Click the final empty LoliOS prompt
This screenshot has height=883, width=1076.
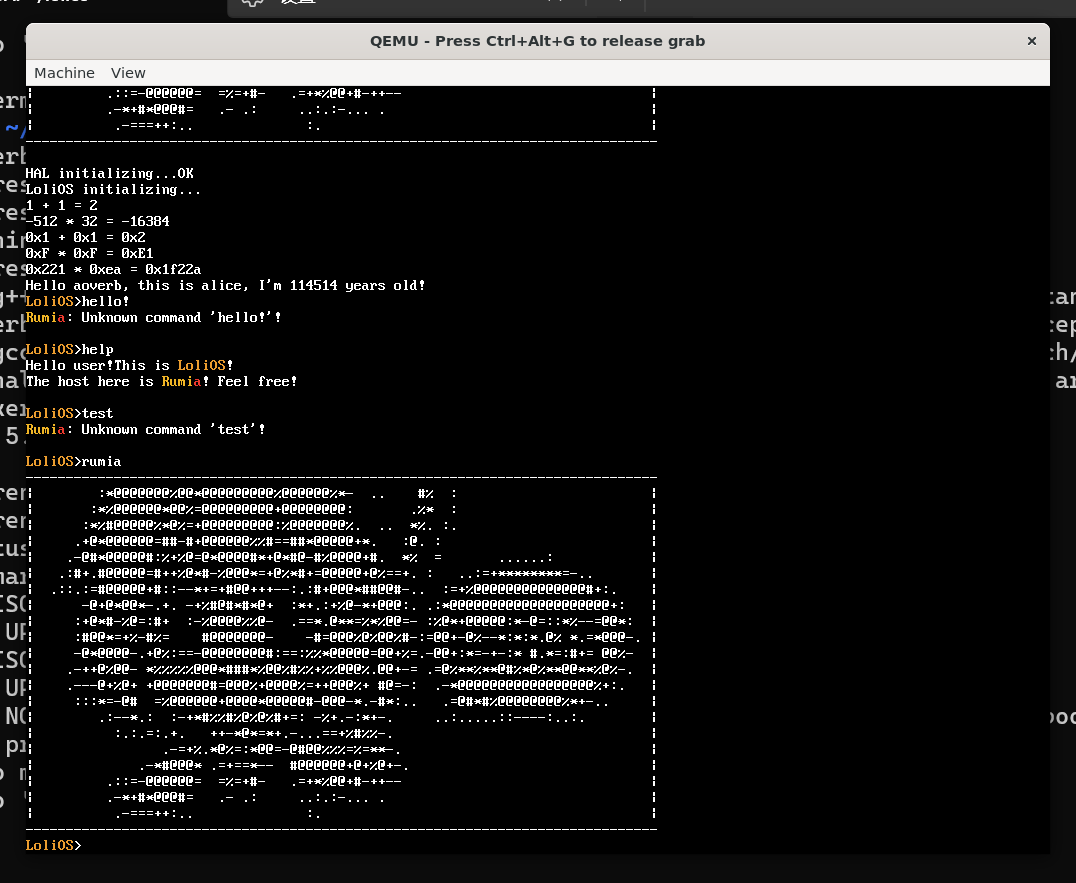54,846
